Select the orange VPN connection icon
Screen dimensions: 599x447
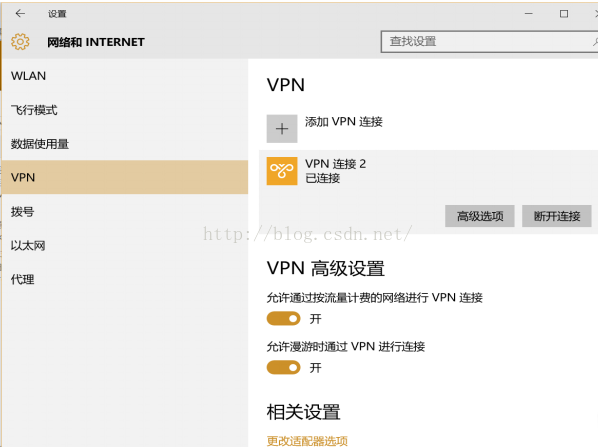point(282,171)
